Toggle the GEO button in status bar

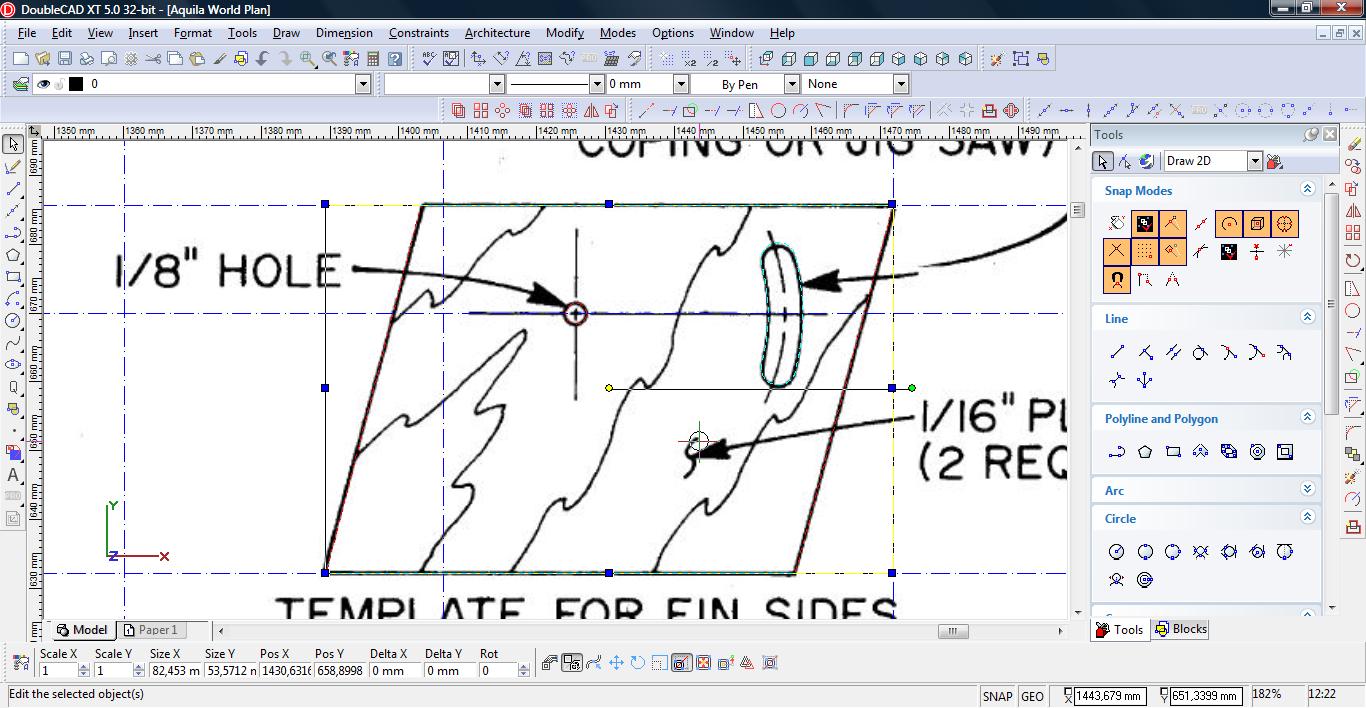[x=1032, y=696]
